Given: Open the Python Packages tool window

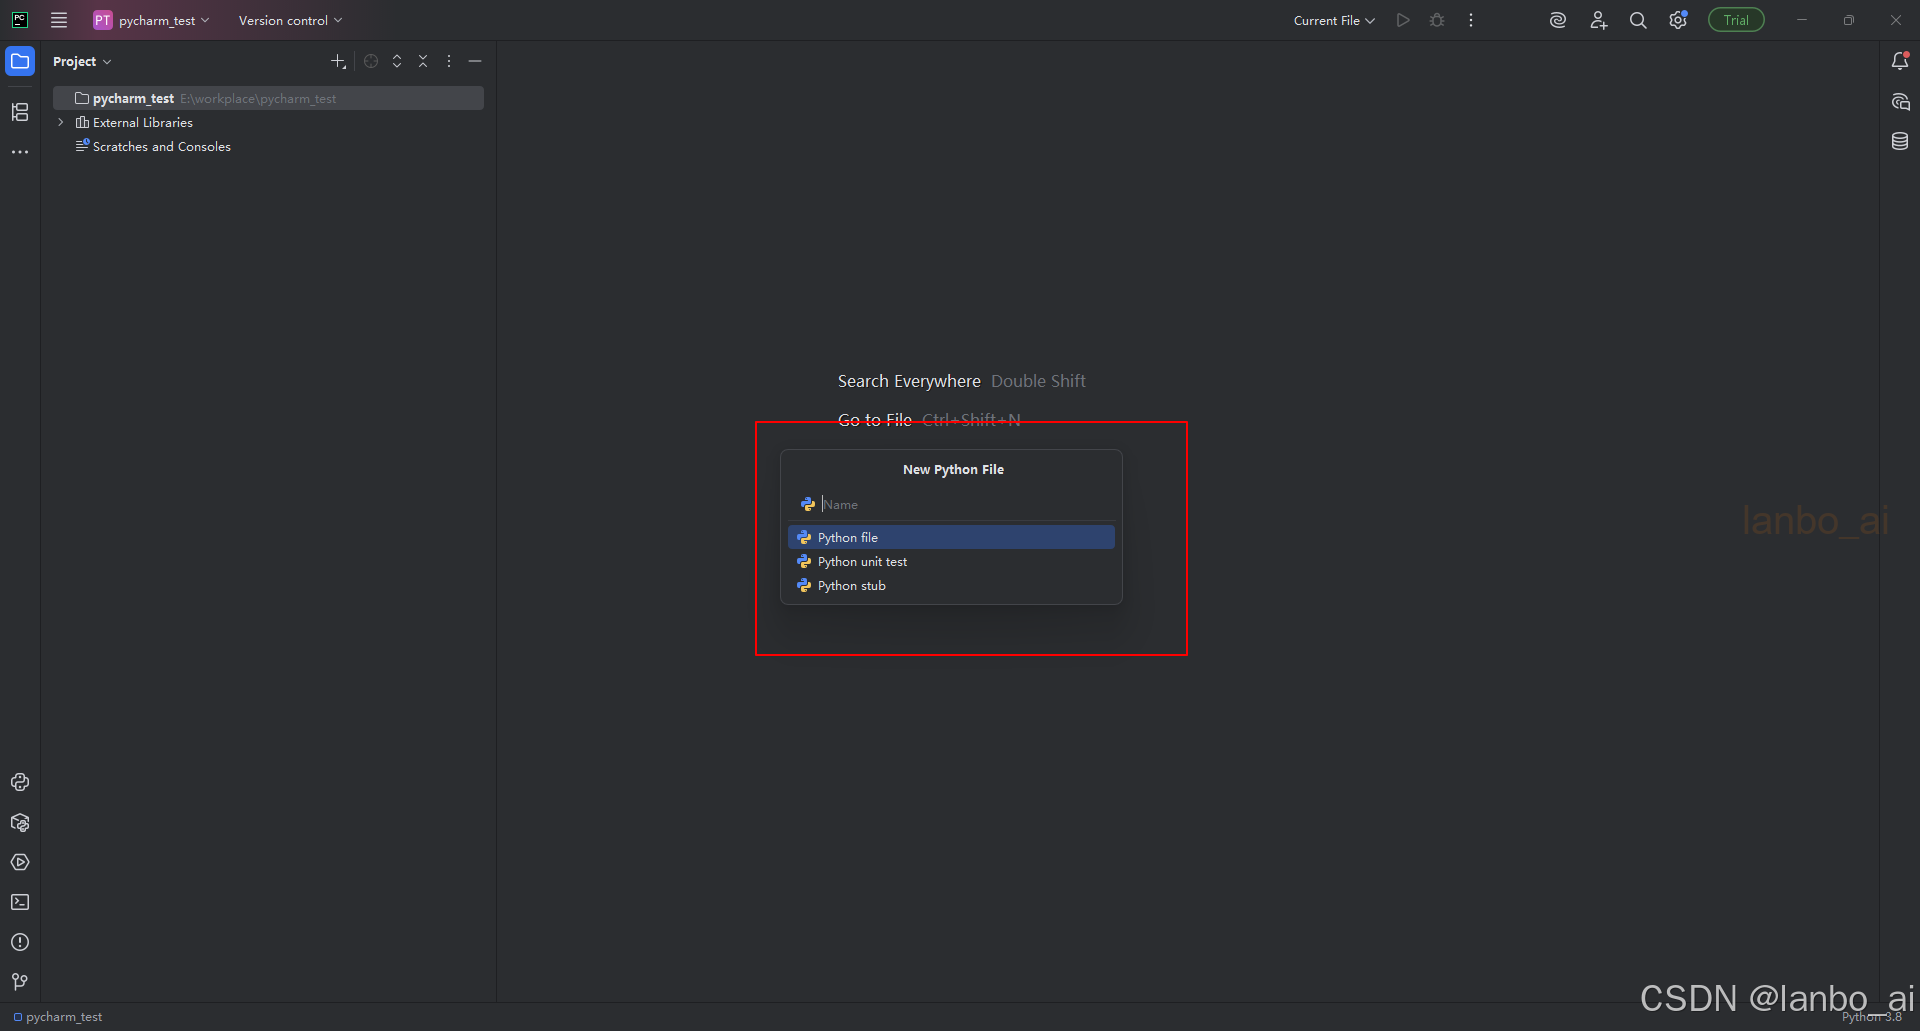Looking at the screenshot, I should point(20,822).
